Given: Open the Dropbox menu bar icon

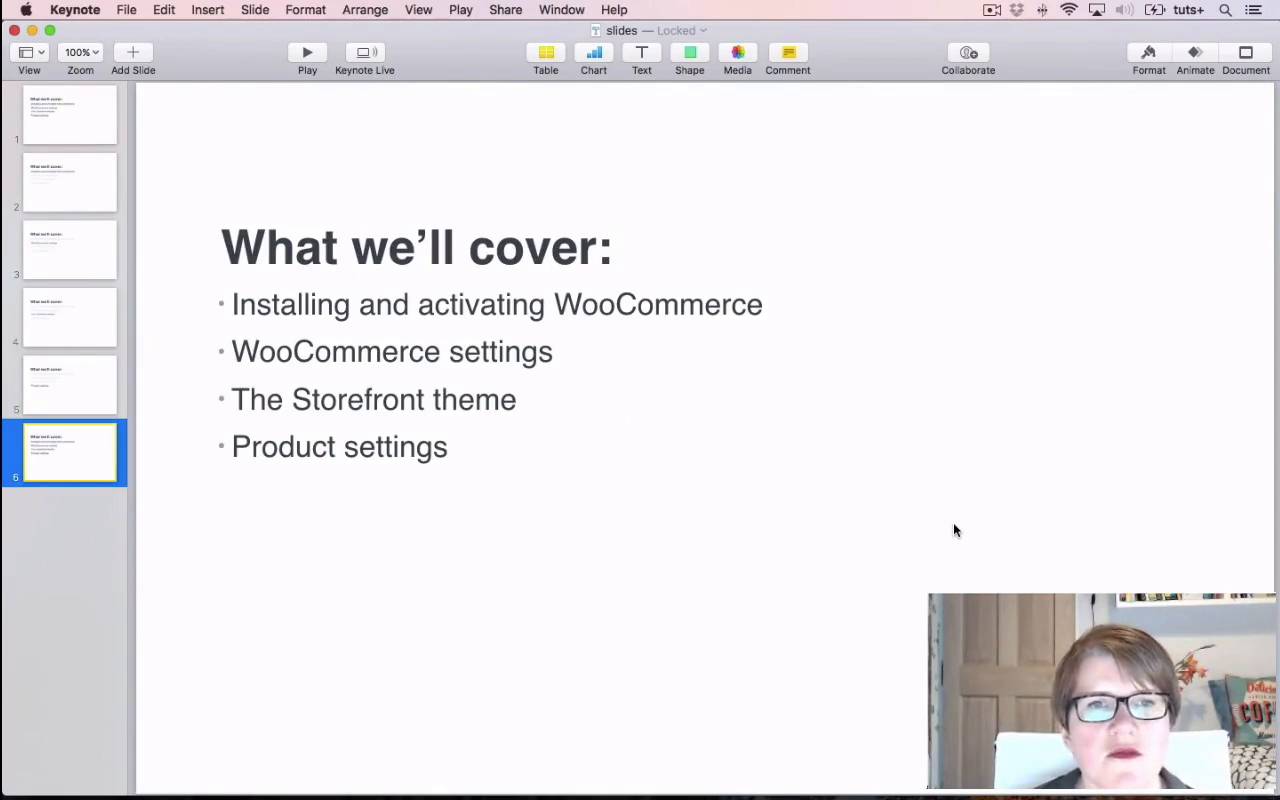Looking at the screenshot, I should pyautogui.click(x=1017, y=10).
